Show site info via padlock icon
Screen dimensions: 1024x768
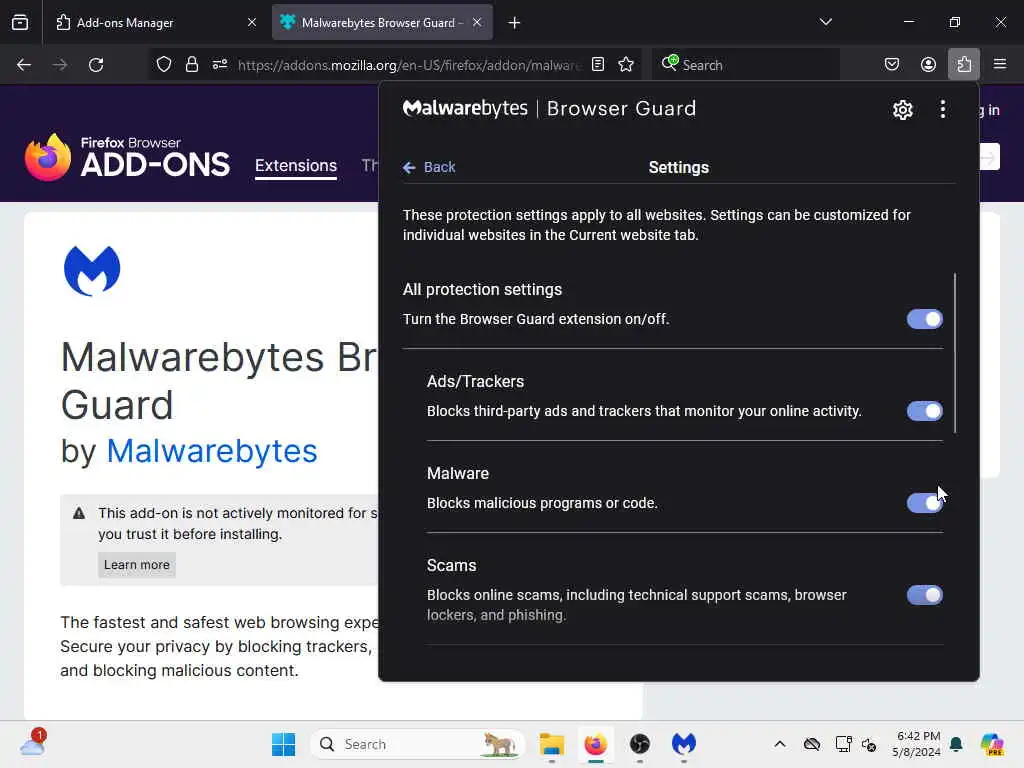pos(191,64)
